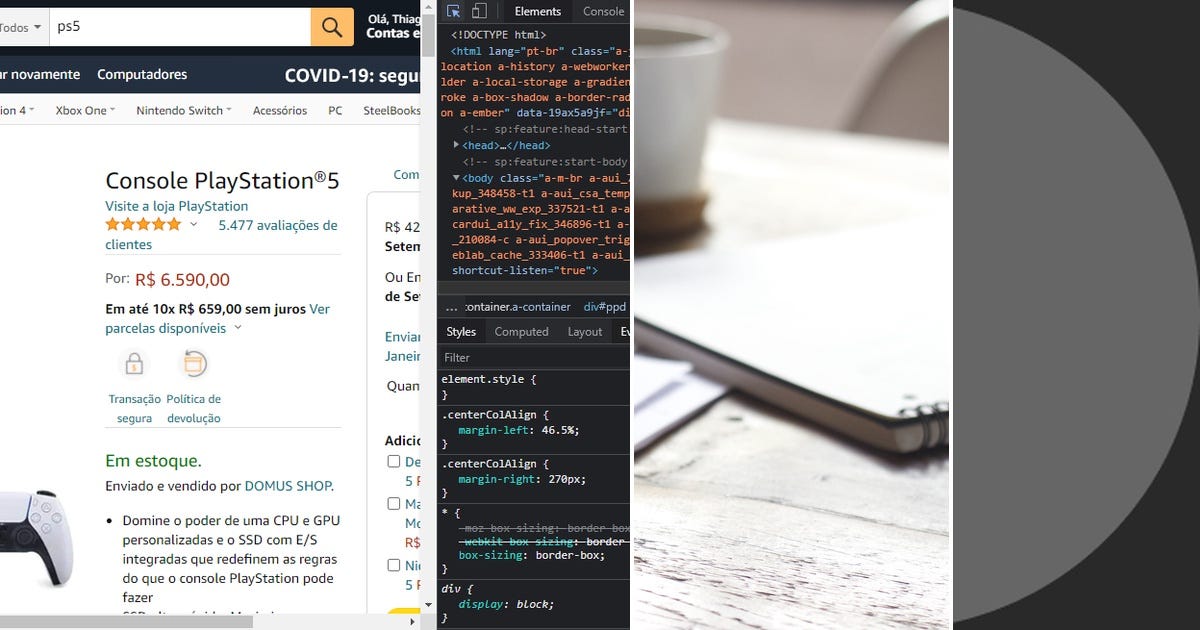Viewport: 1200px width, 630px height.
Task: Select the inspect element cursor tool in DevTools
Action: [x=454, y=10]
